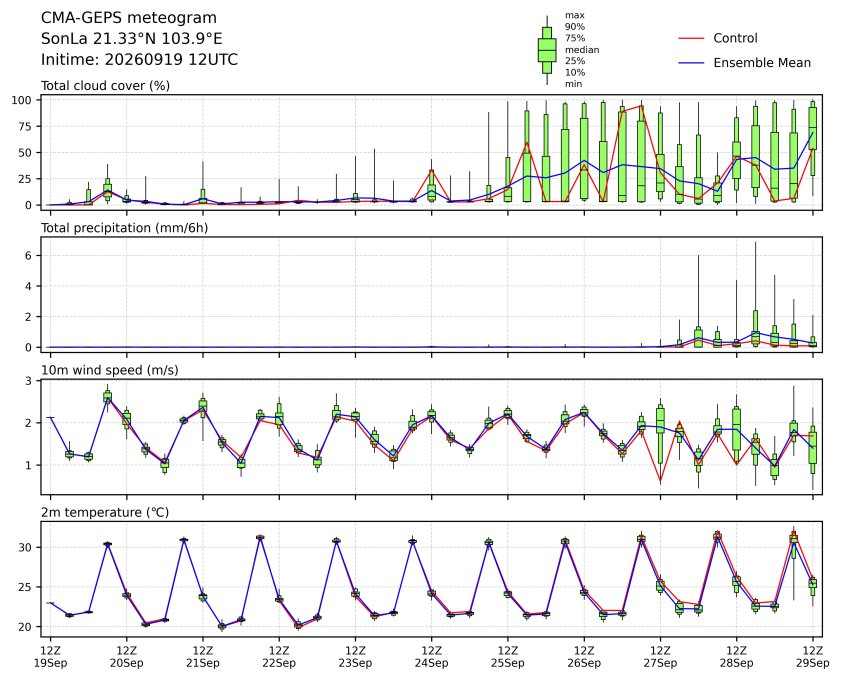This screenshot has width=841, height=680.
Task: Click the 100 tick on cloud cover axis
Action: tap(23, 100)
